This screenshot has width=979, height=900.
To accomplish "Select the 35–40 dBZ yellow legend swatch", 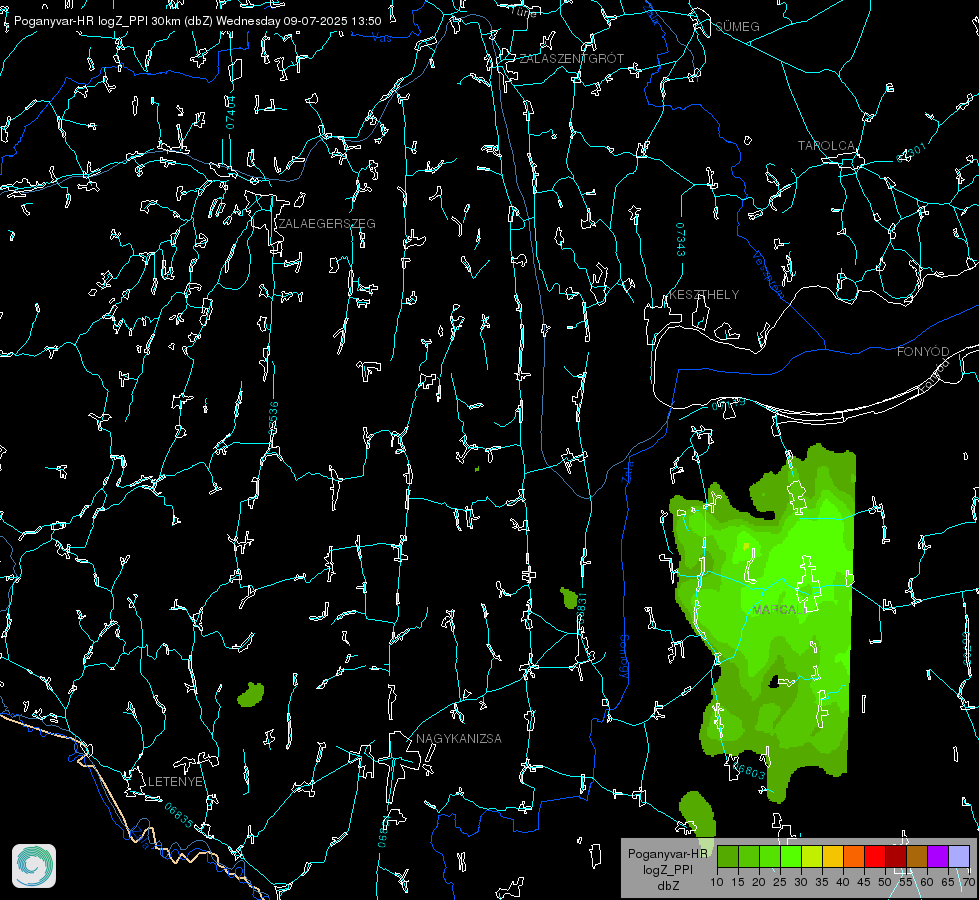I will pyautogui.click(x=833, y=856).
